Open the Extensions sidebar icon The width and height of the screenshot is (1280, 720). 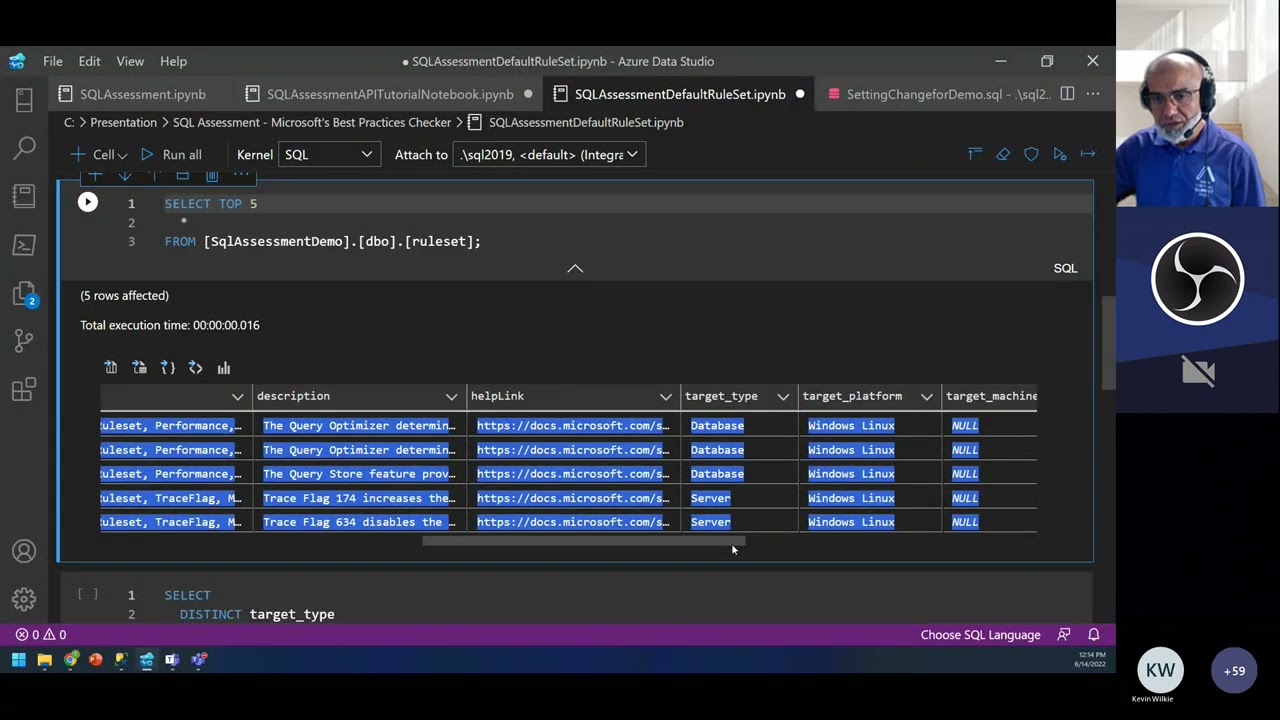pos(24,390)
